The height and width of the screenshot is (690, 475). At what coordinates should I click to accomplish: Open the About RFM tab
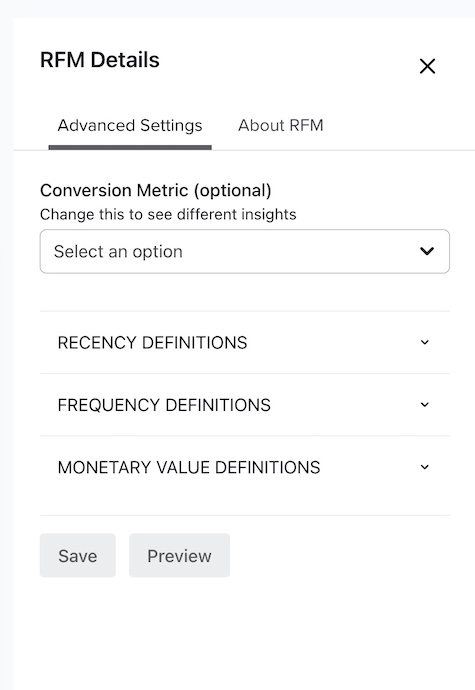(281, 125)
